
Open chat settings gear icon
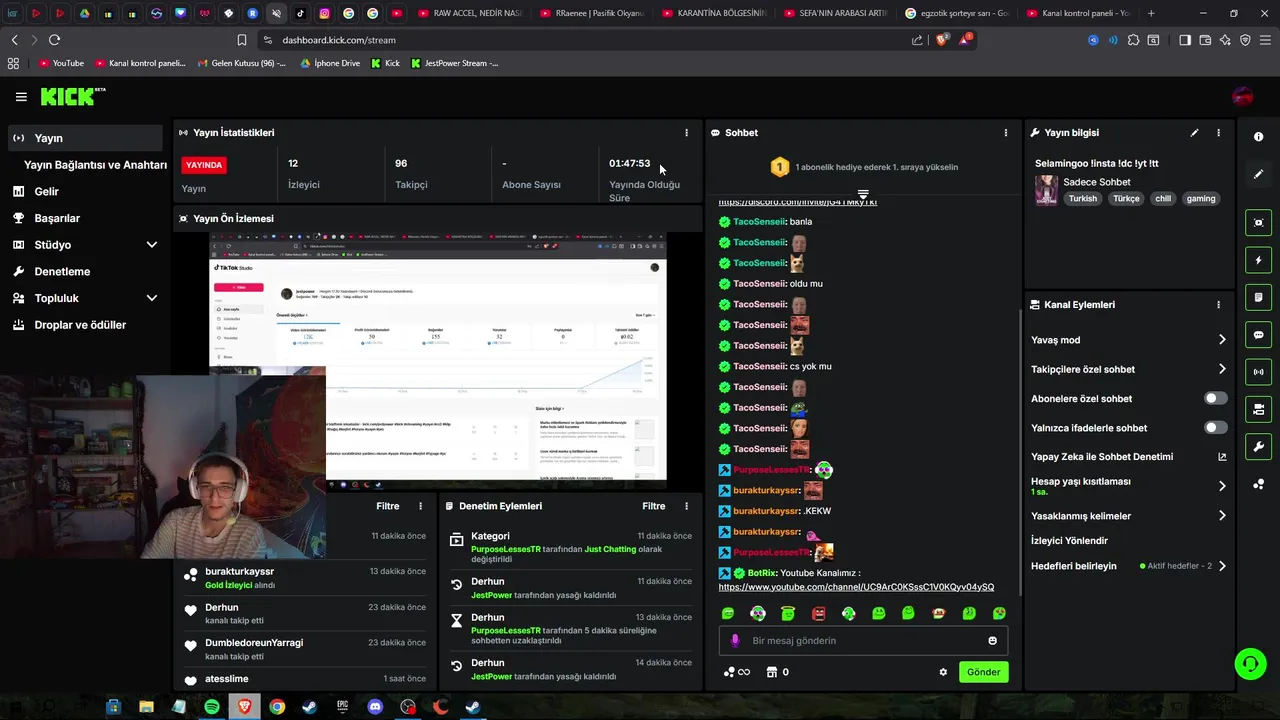tap(943, 672)
